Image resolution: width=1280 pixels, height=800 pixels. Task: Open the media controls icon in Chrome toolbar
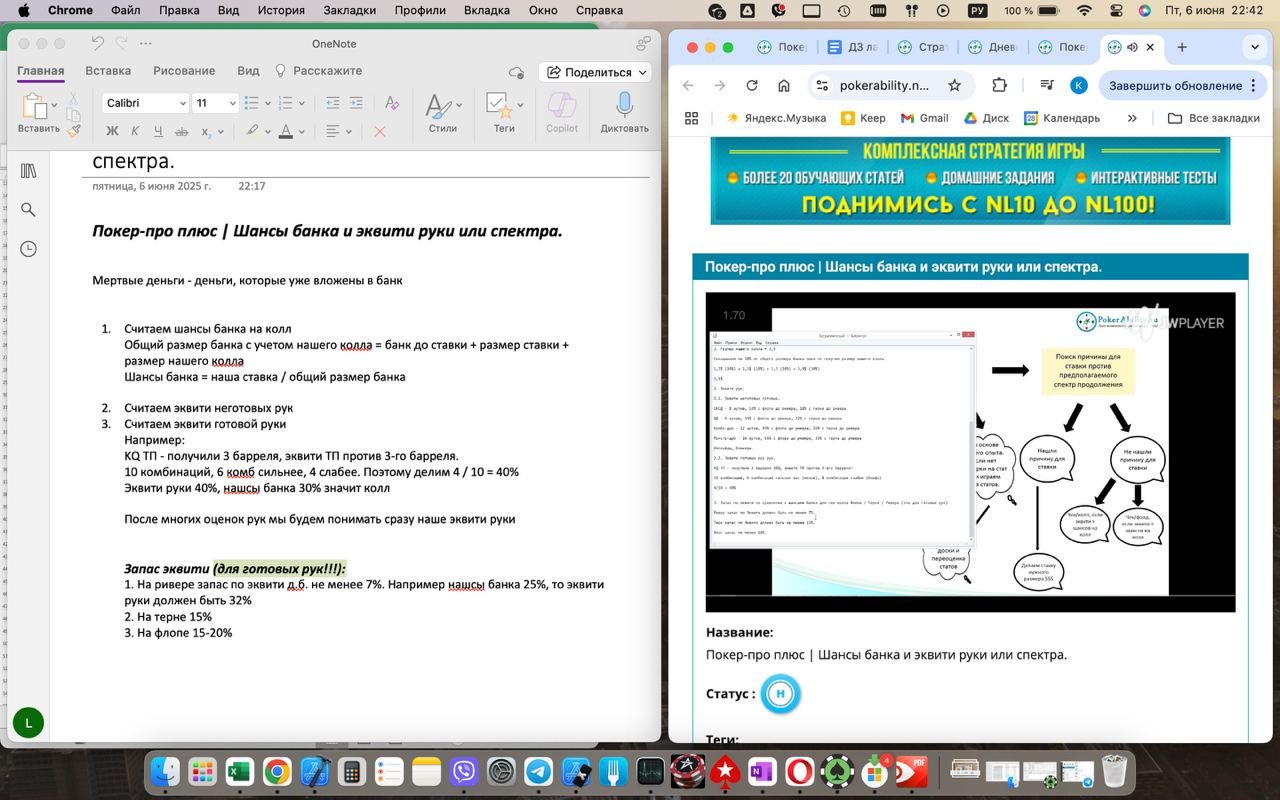(1046, 85)
